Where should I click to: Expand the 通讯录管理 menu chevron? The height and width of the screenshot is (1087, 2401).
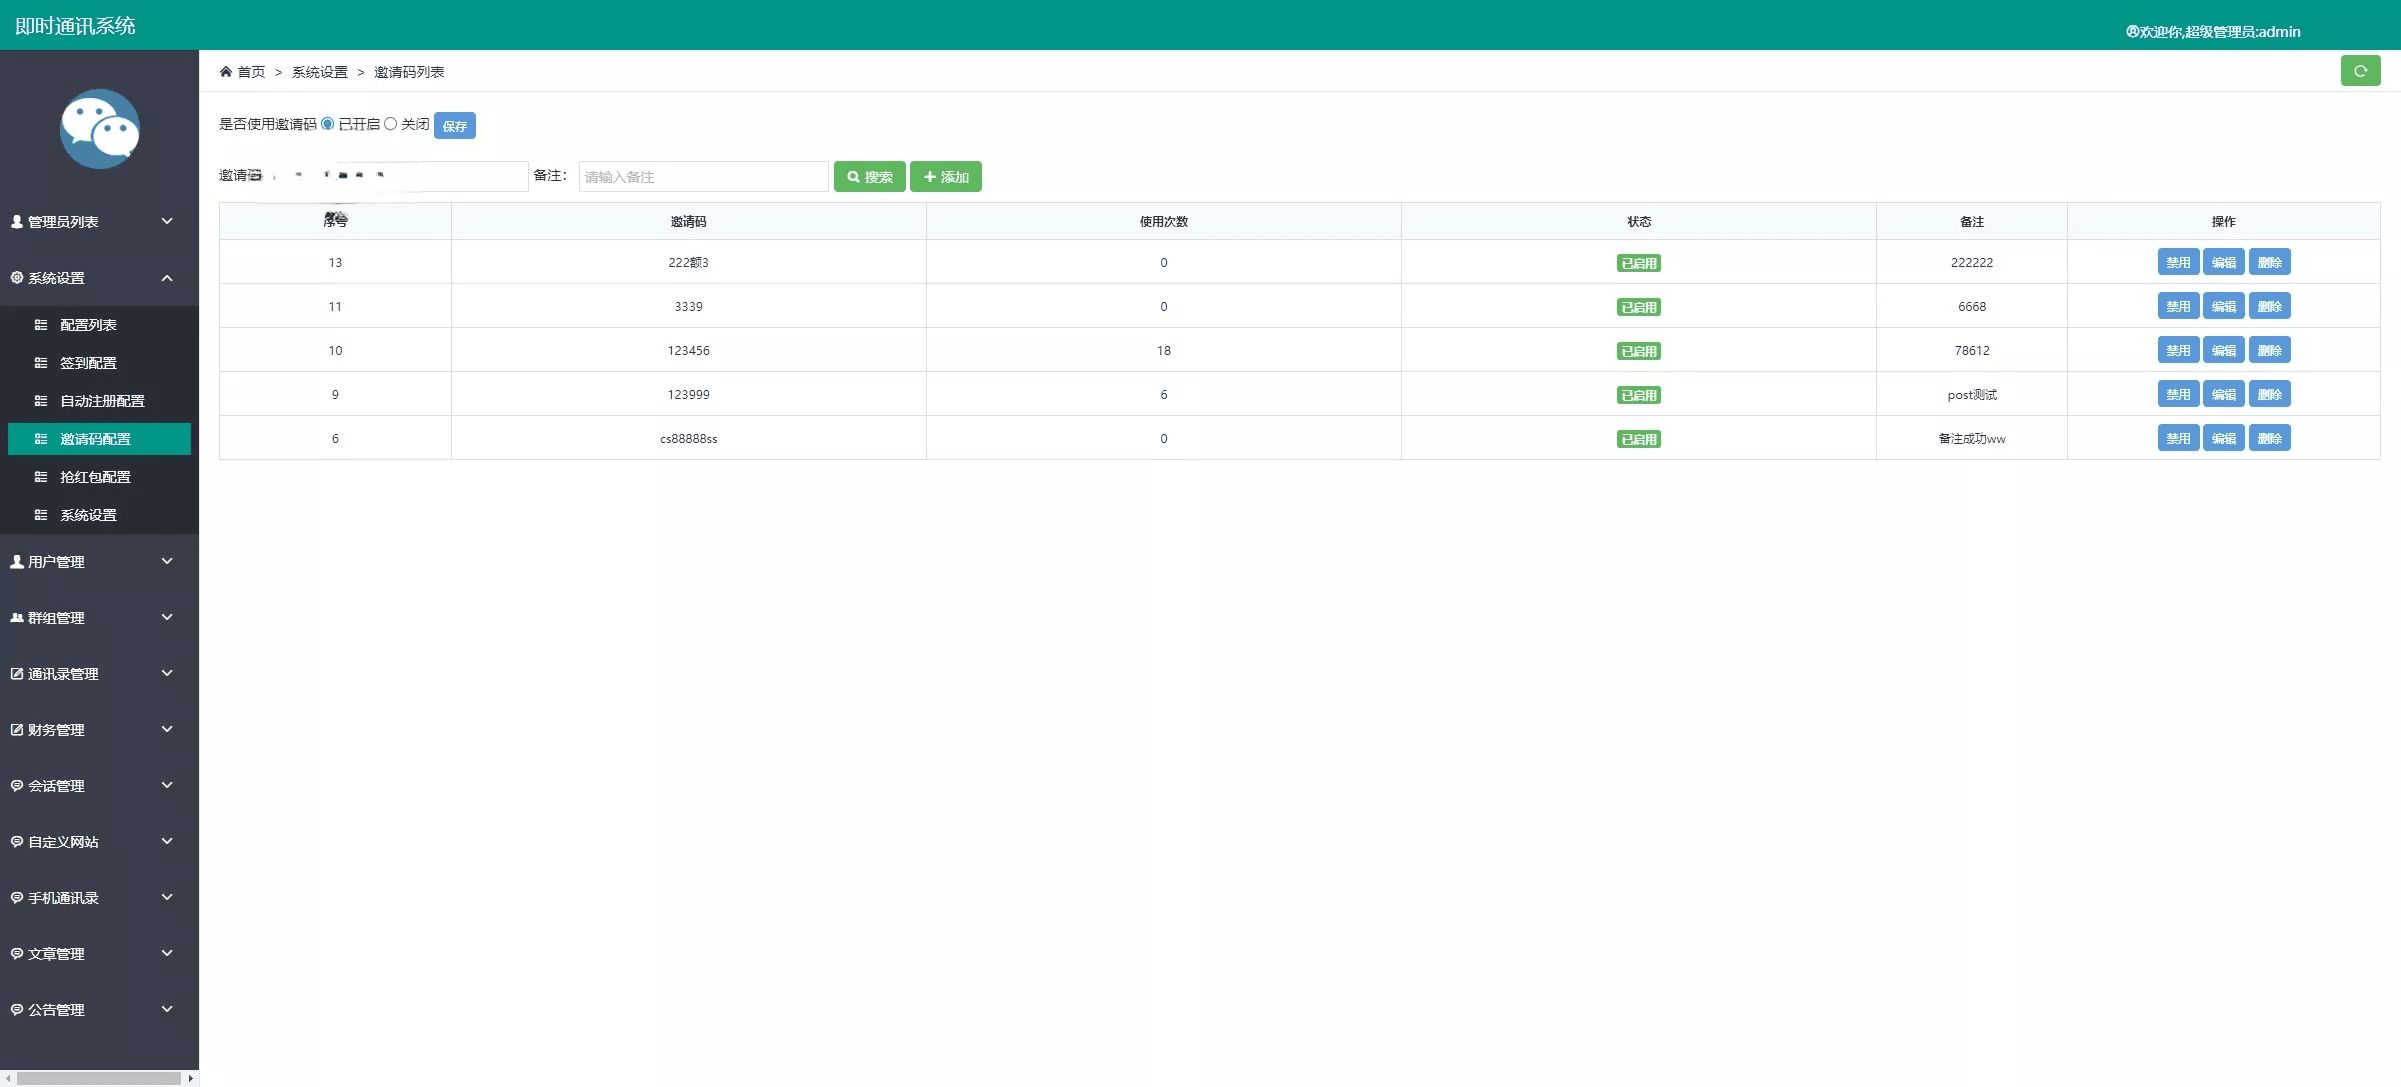tap(167, 673)
